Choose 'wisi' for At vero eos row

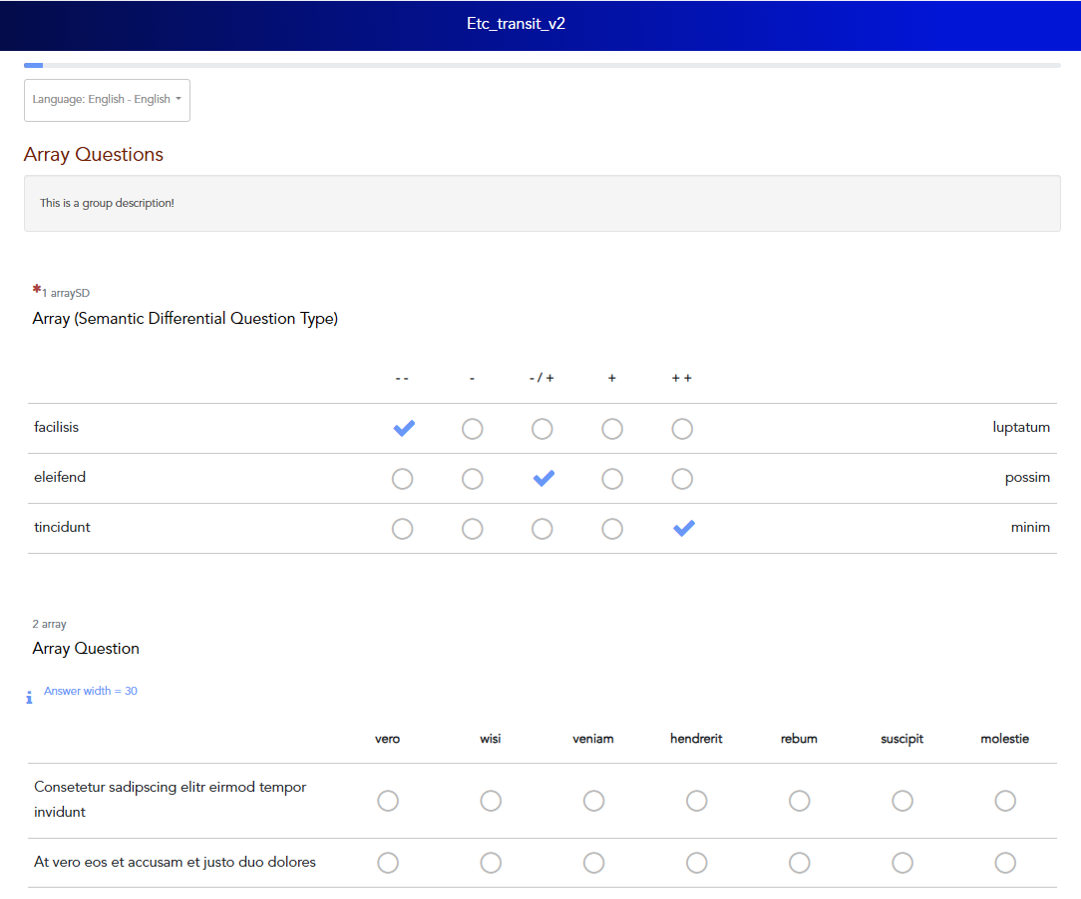point(490,863)
